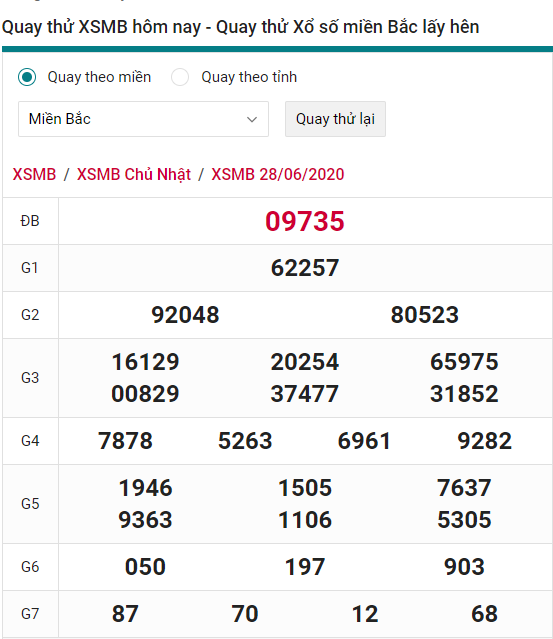Select the Quay theo miền radio button
Viewport: 553px width, 639px height.
(27, 77)
